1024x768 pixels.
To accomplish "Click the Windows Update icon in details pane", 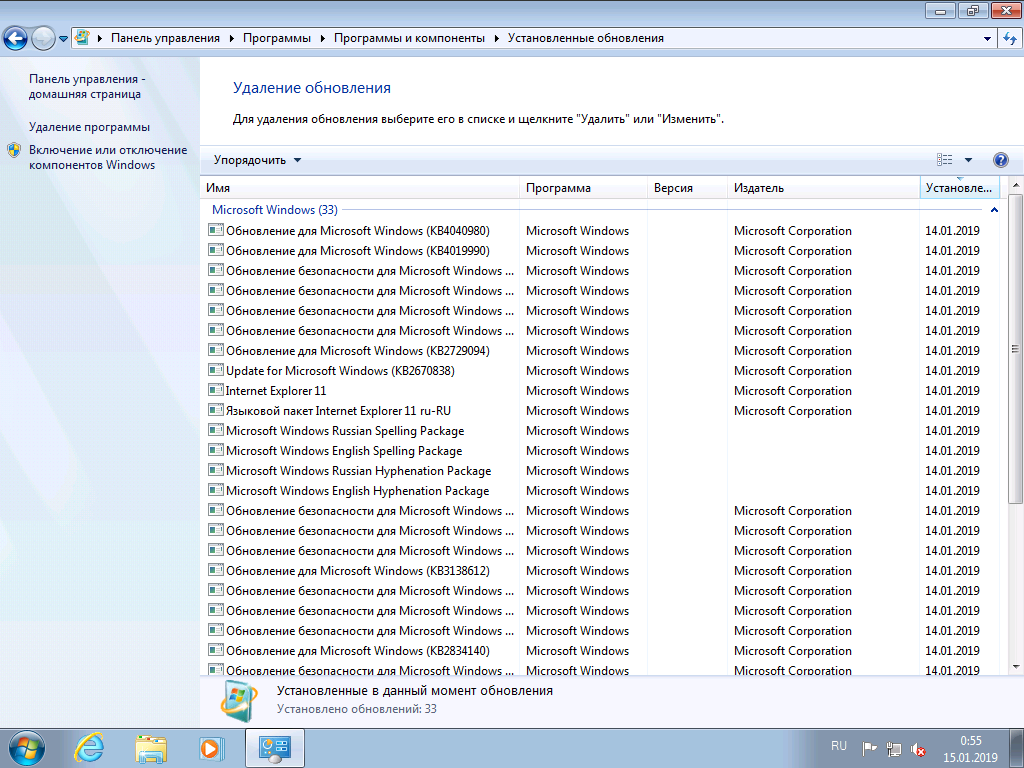I will [x=239, y=701].
